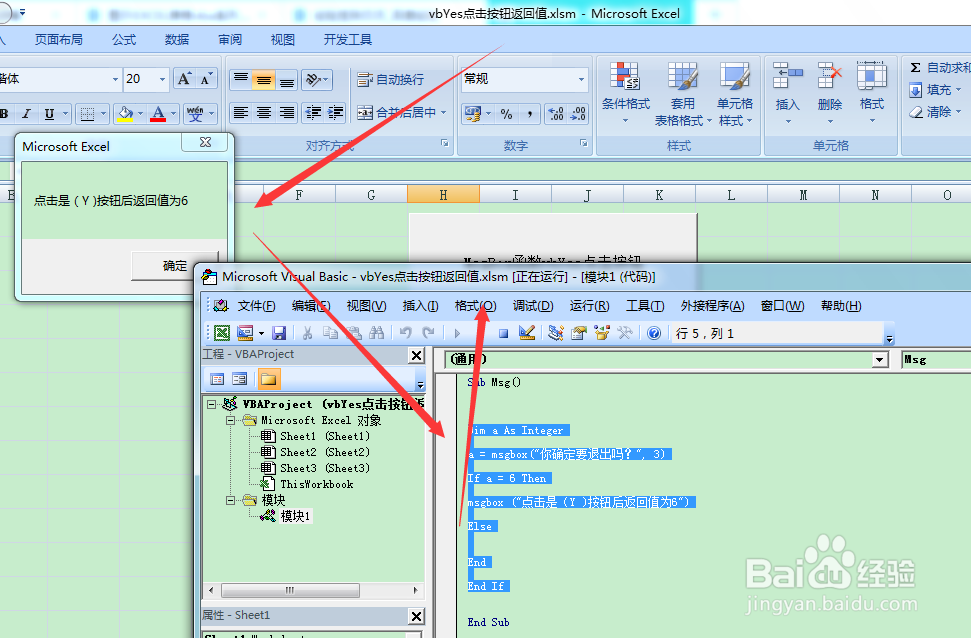Open 外接程序(A) menu in Visual Basic

click(712, 306)
